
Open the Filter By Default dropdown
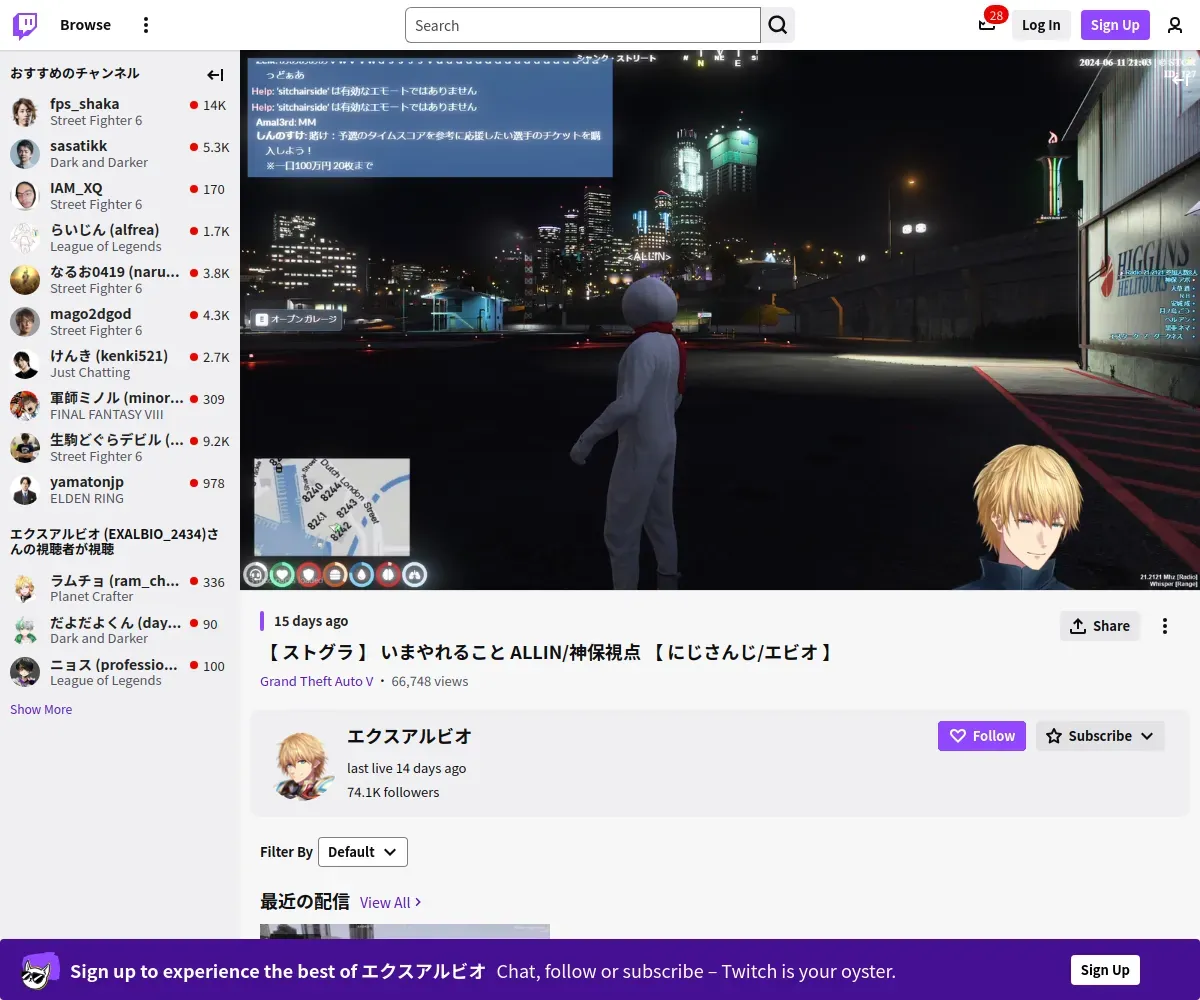363,852
